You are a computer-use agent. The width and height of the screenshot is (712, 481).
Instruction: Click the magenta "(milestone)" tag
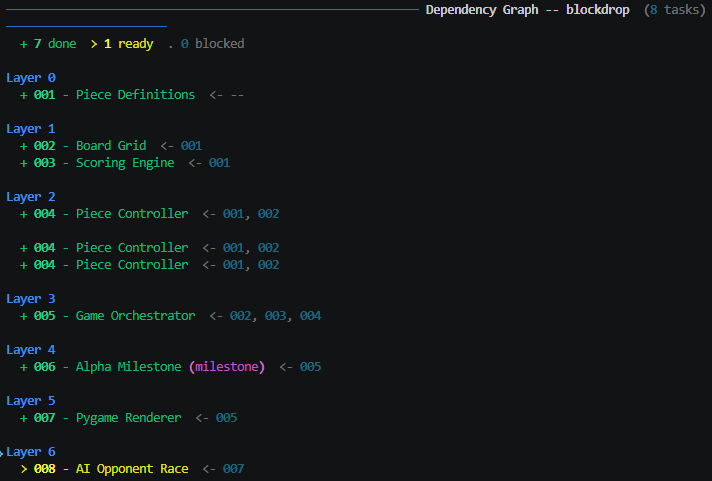[227, 367]
